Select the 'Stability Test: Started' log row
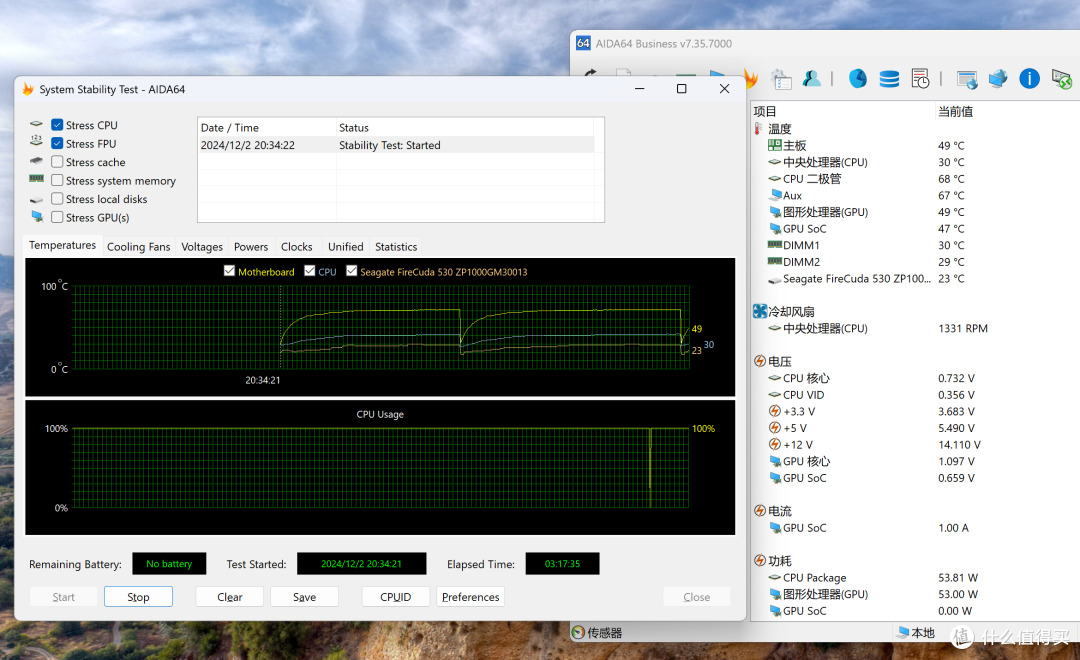 396,145
